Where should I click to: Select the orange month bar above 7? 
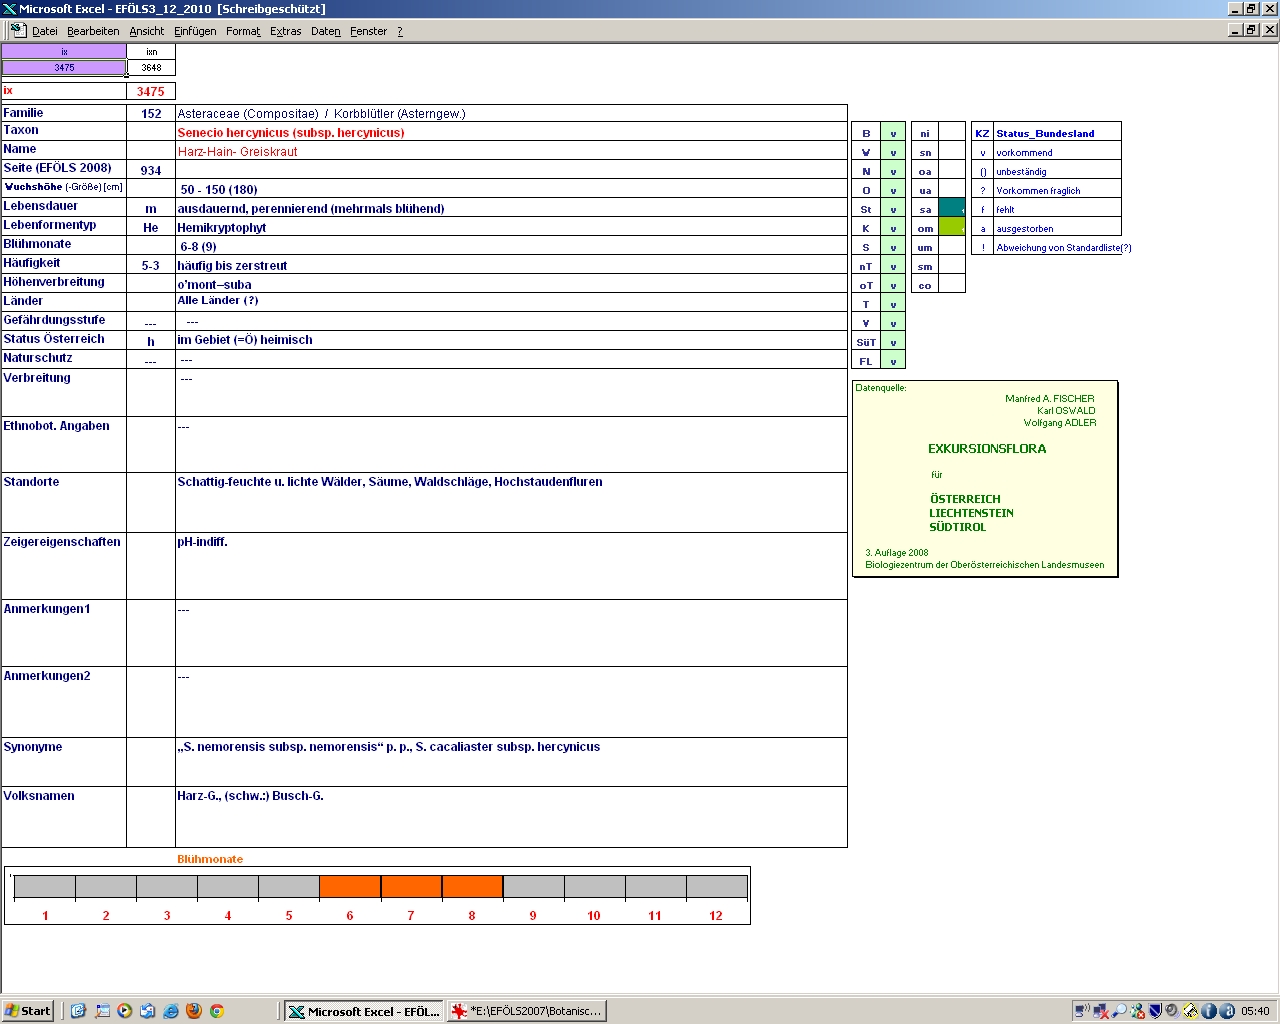click(411, 887)
